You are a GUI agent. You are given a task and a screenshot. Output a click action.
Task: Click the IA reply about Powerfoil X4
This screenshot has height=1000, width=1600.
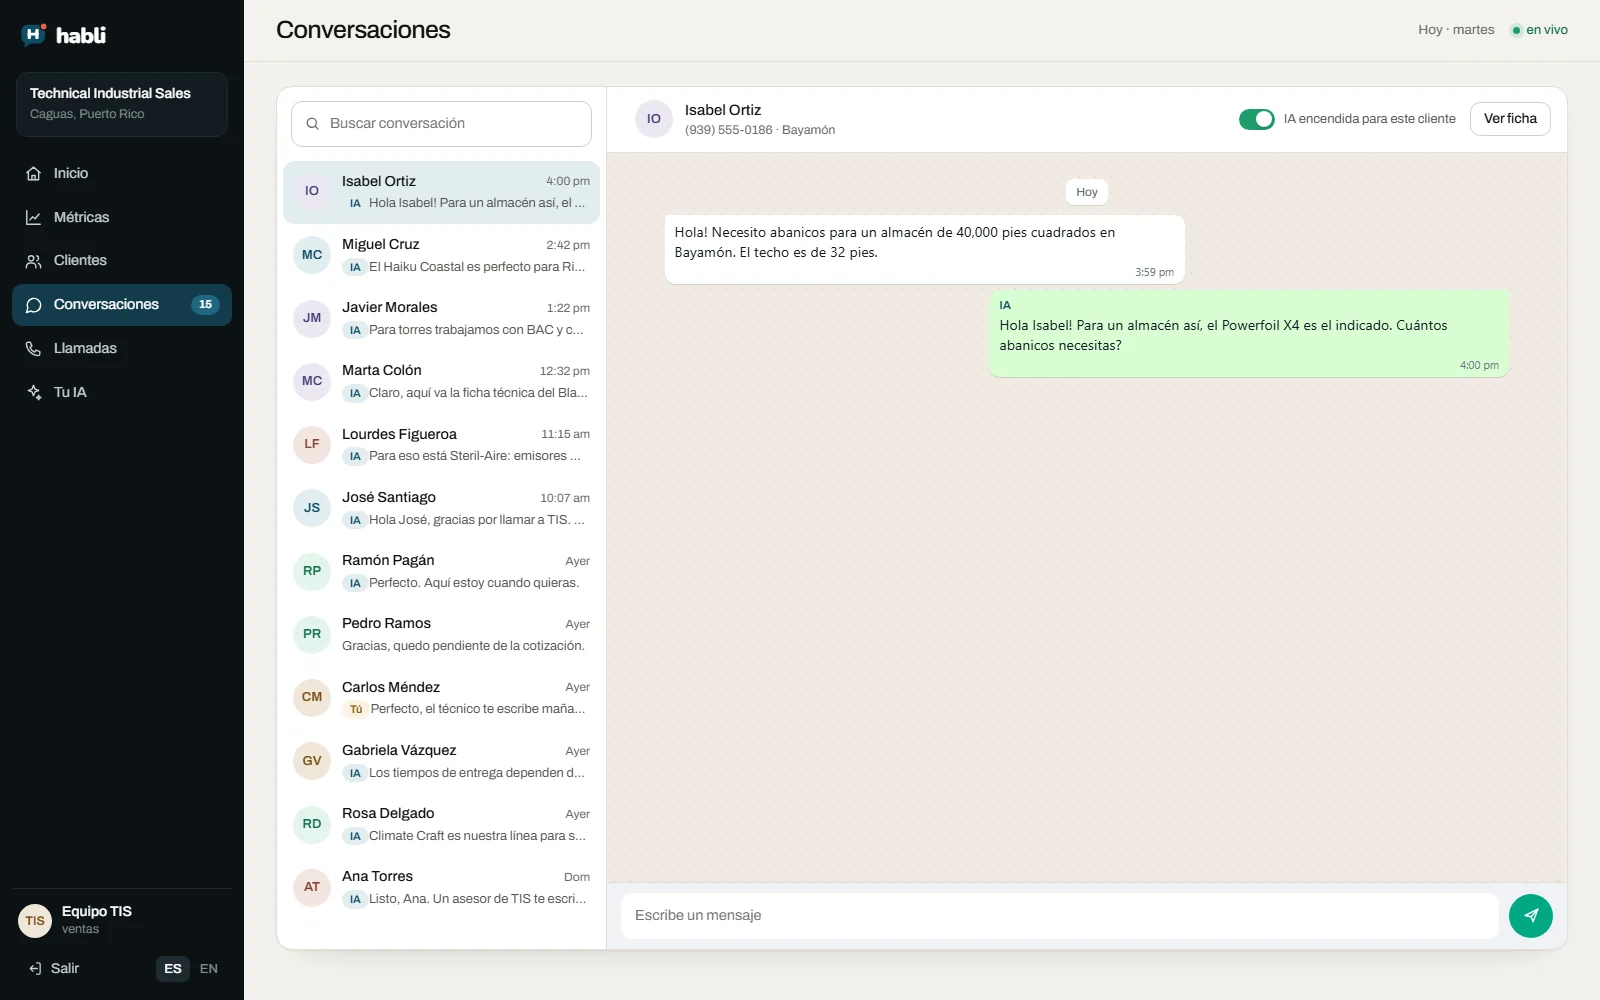tap(1249, 334)
